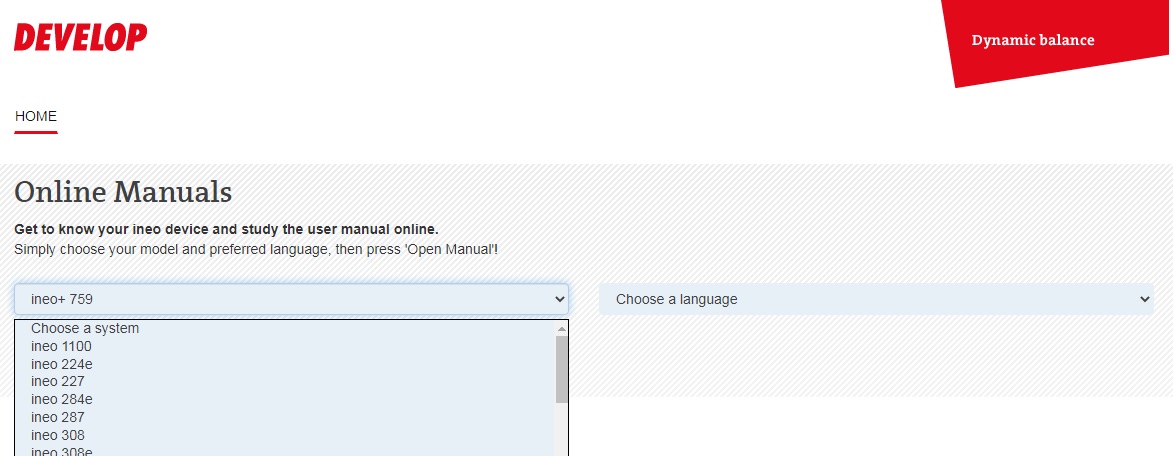
Task: Select the ineo 284e option
Action: pos(62,399)
